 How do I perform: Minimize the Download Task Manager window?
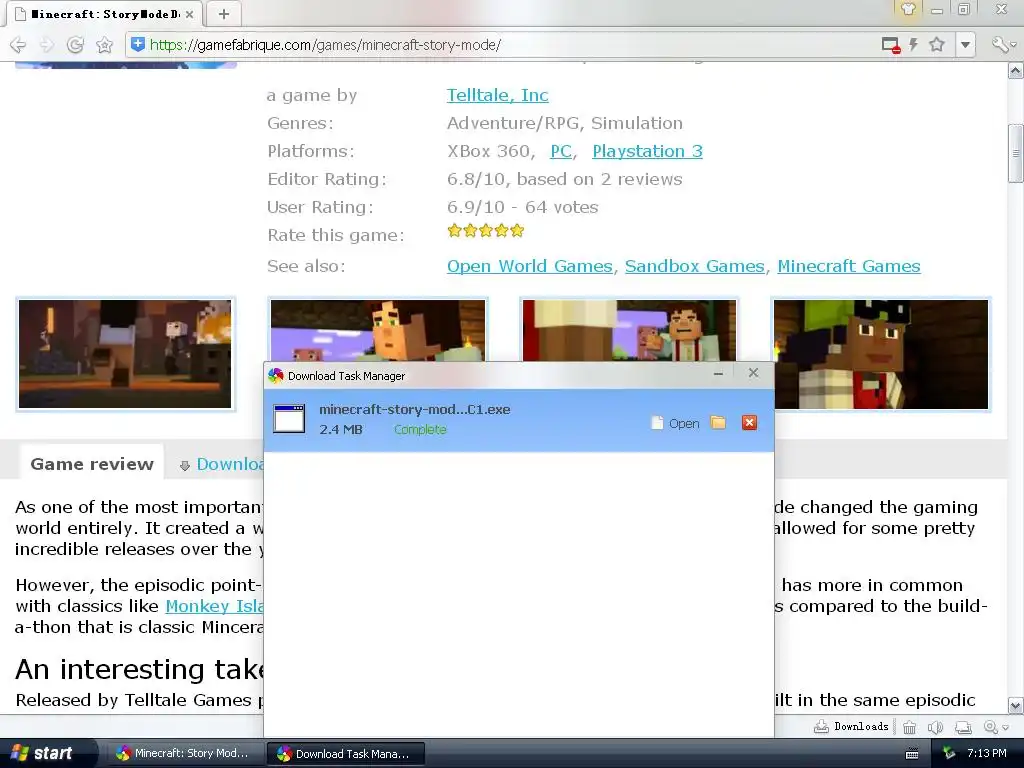[x=718, y=374]
